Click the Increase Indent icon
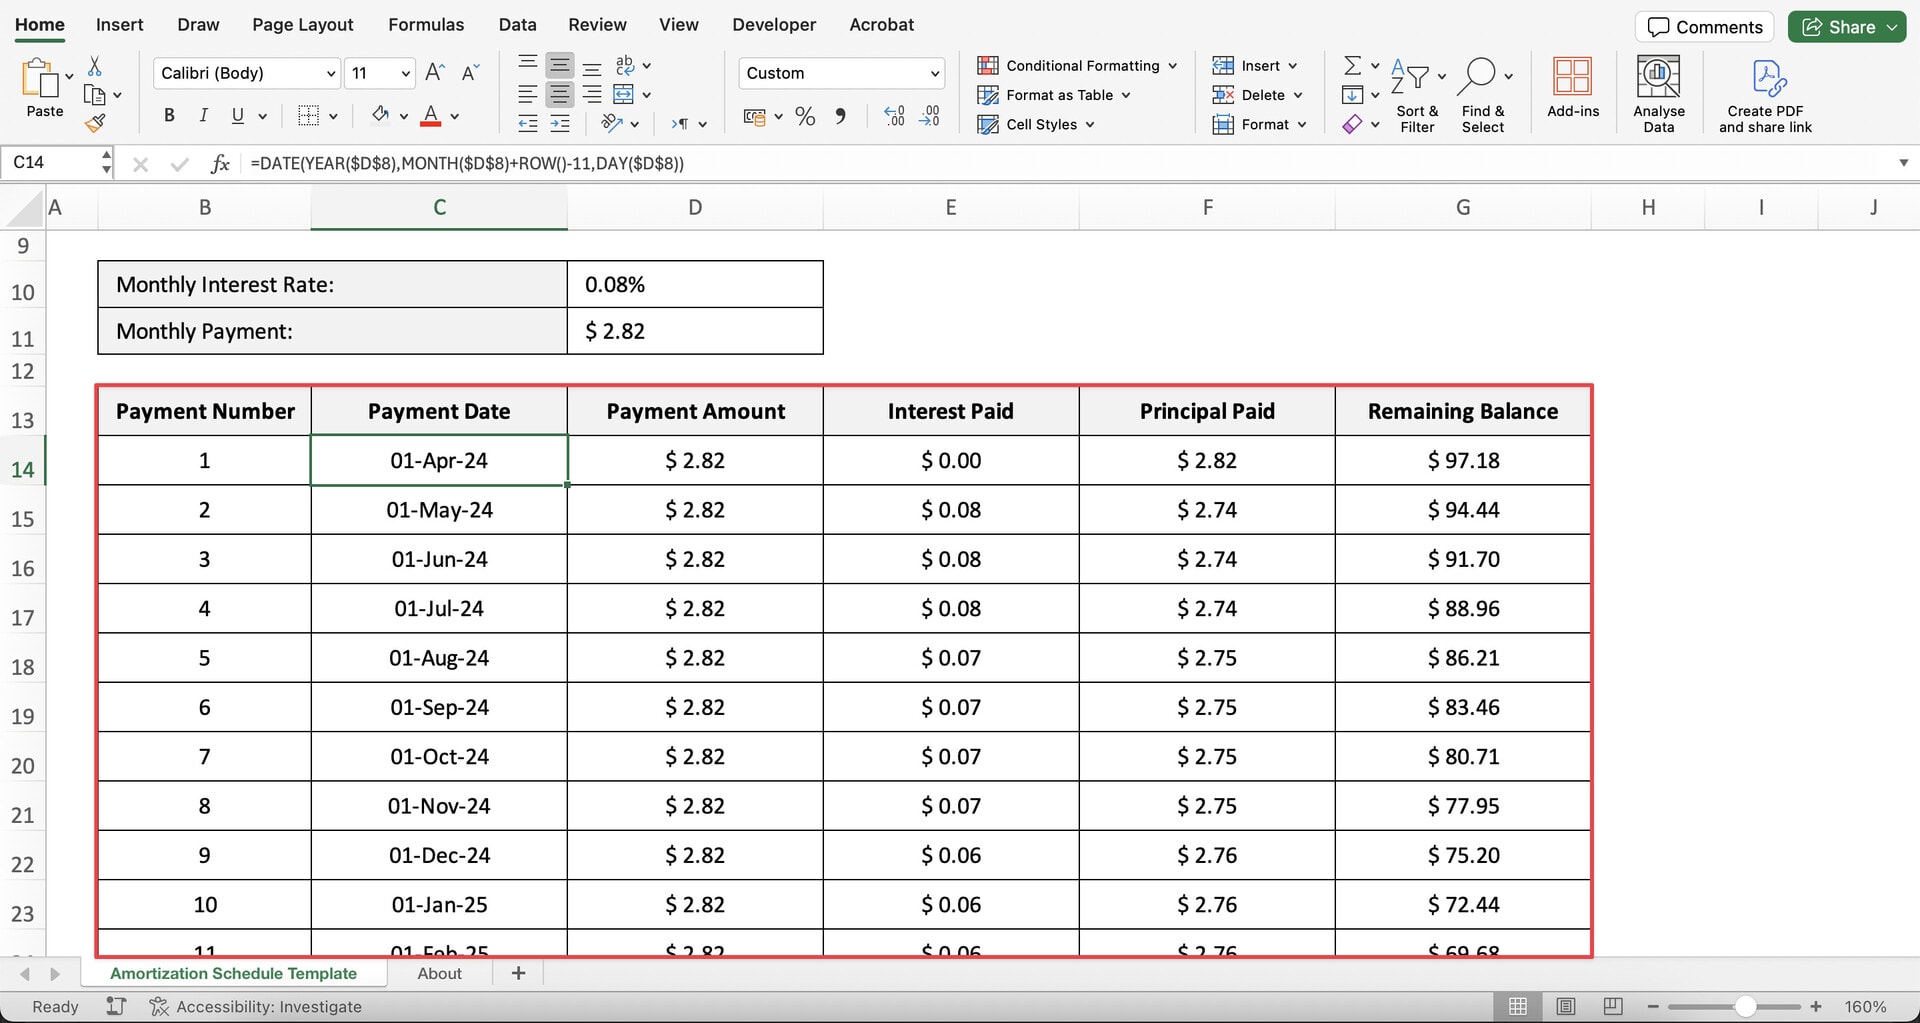 560,123
